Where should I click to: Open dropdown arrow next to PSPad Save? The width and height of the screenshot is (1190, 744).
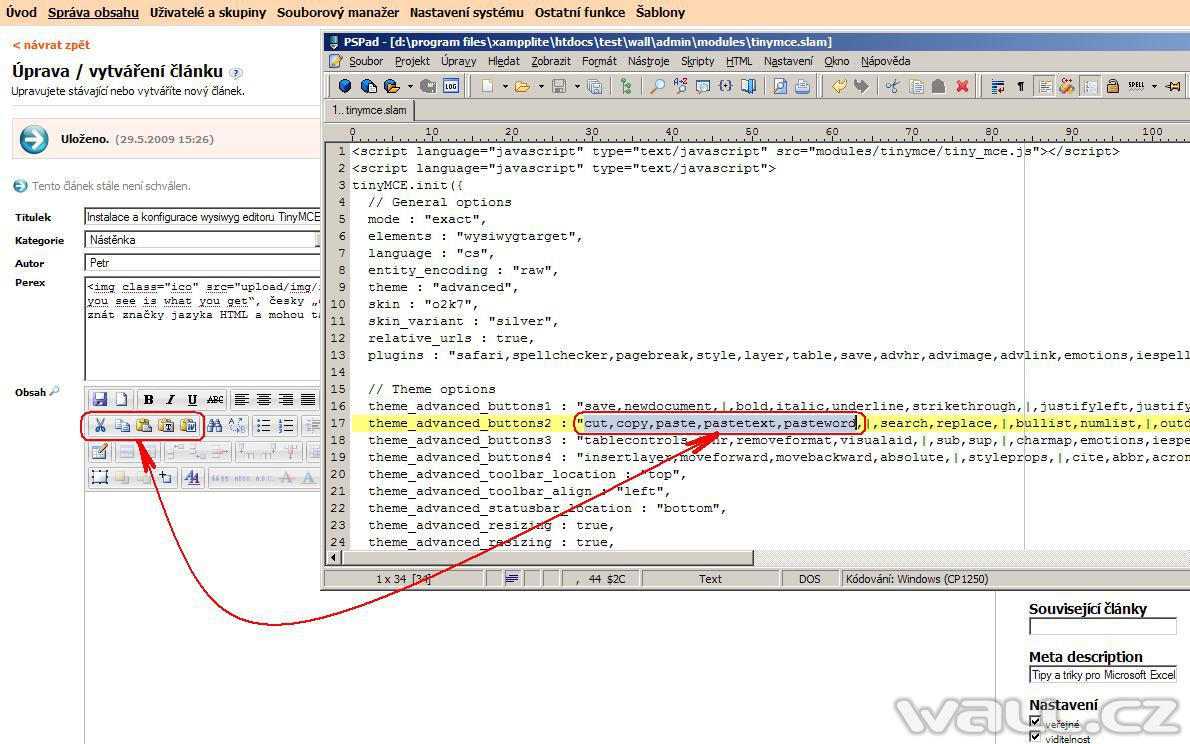pyautogui.click(x=577, y=86)
